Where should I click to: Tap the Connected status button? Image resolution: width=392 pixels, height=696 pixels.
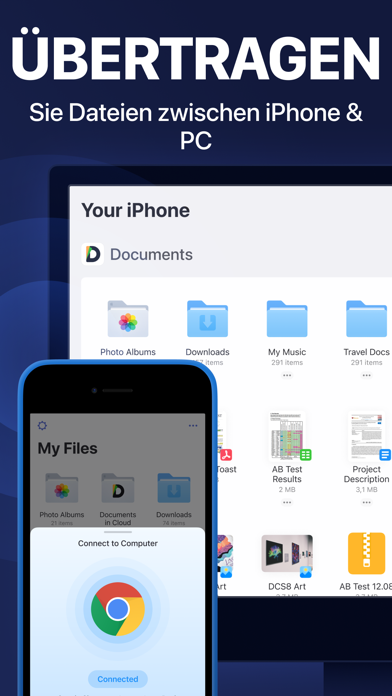118,679
